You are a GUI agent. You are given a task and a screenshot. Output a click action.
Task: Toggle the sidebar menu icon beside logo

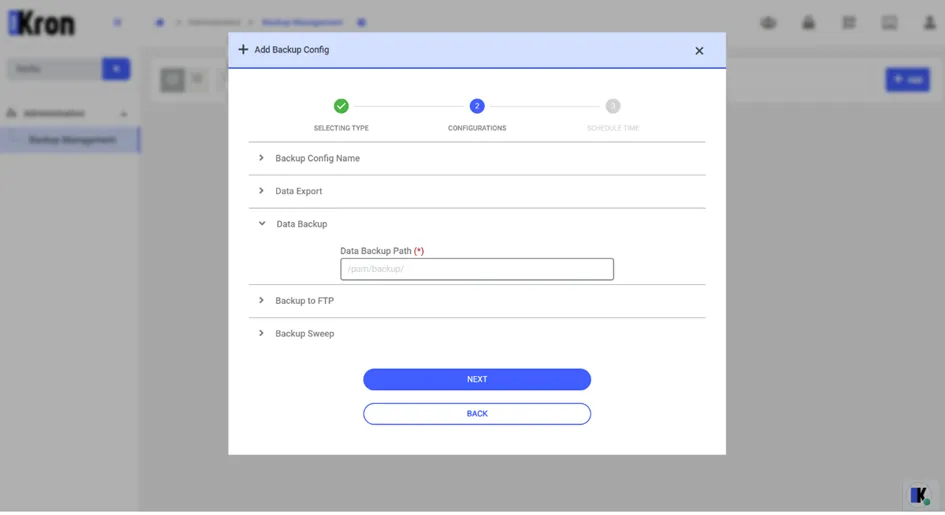click(118, 22)
